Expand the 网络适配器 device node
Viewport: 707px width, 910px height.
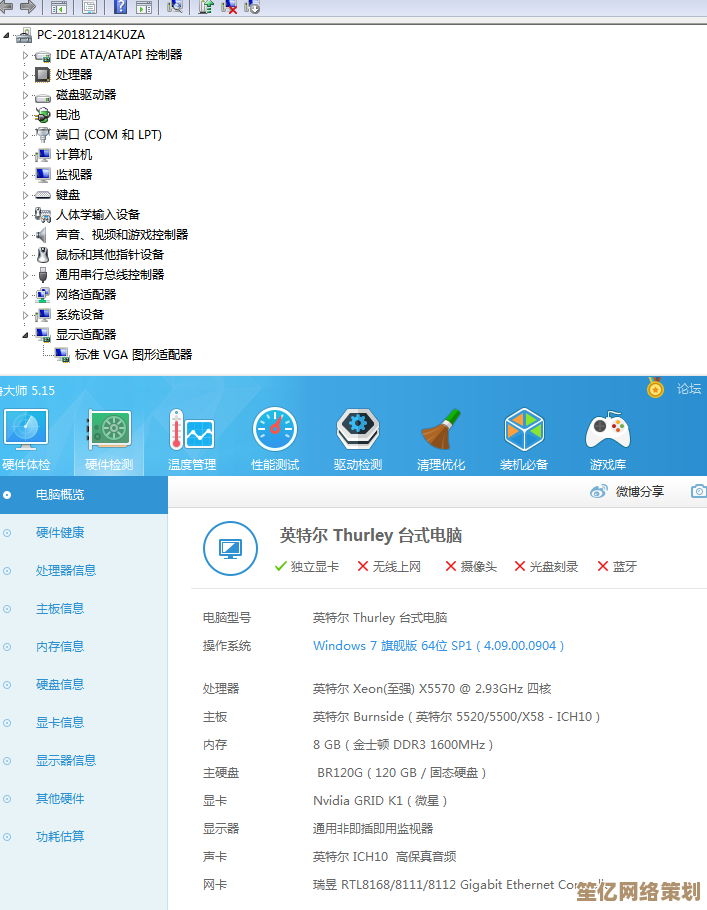click(x=25, y=295)
